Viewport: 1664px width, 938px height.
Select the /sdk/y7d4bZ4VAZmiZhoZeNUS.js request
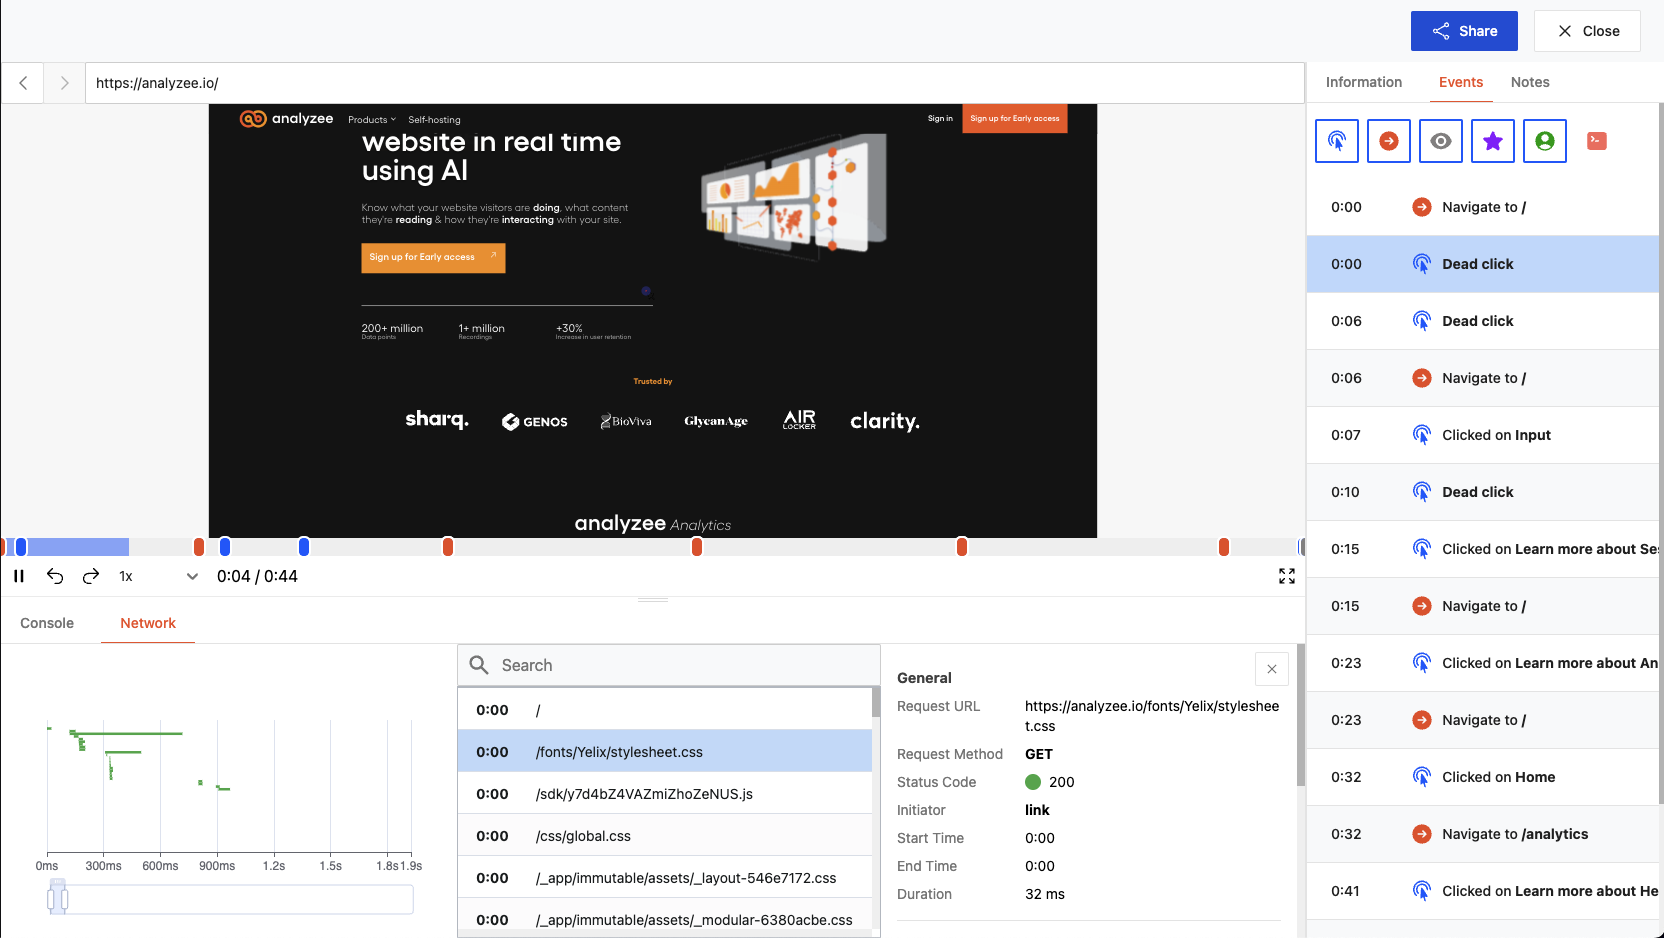pos(665,794)
